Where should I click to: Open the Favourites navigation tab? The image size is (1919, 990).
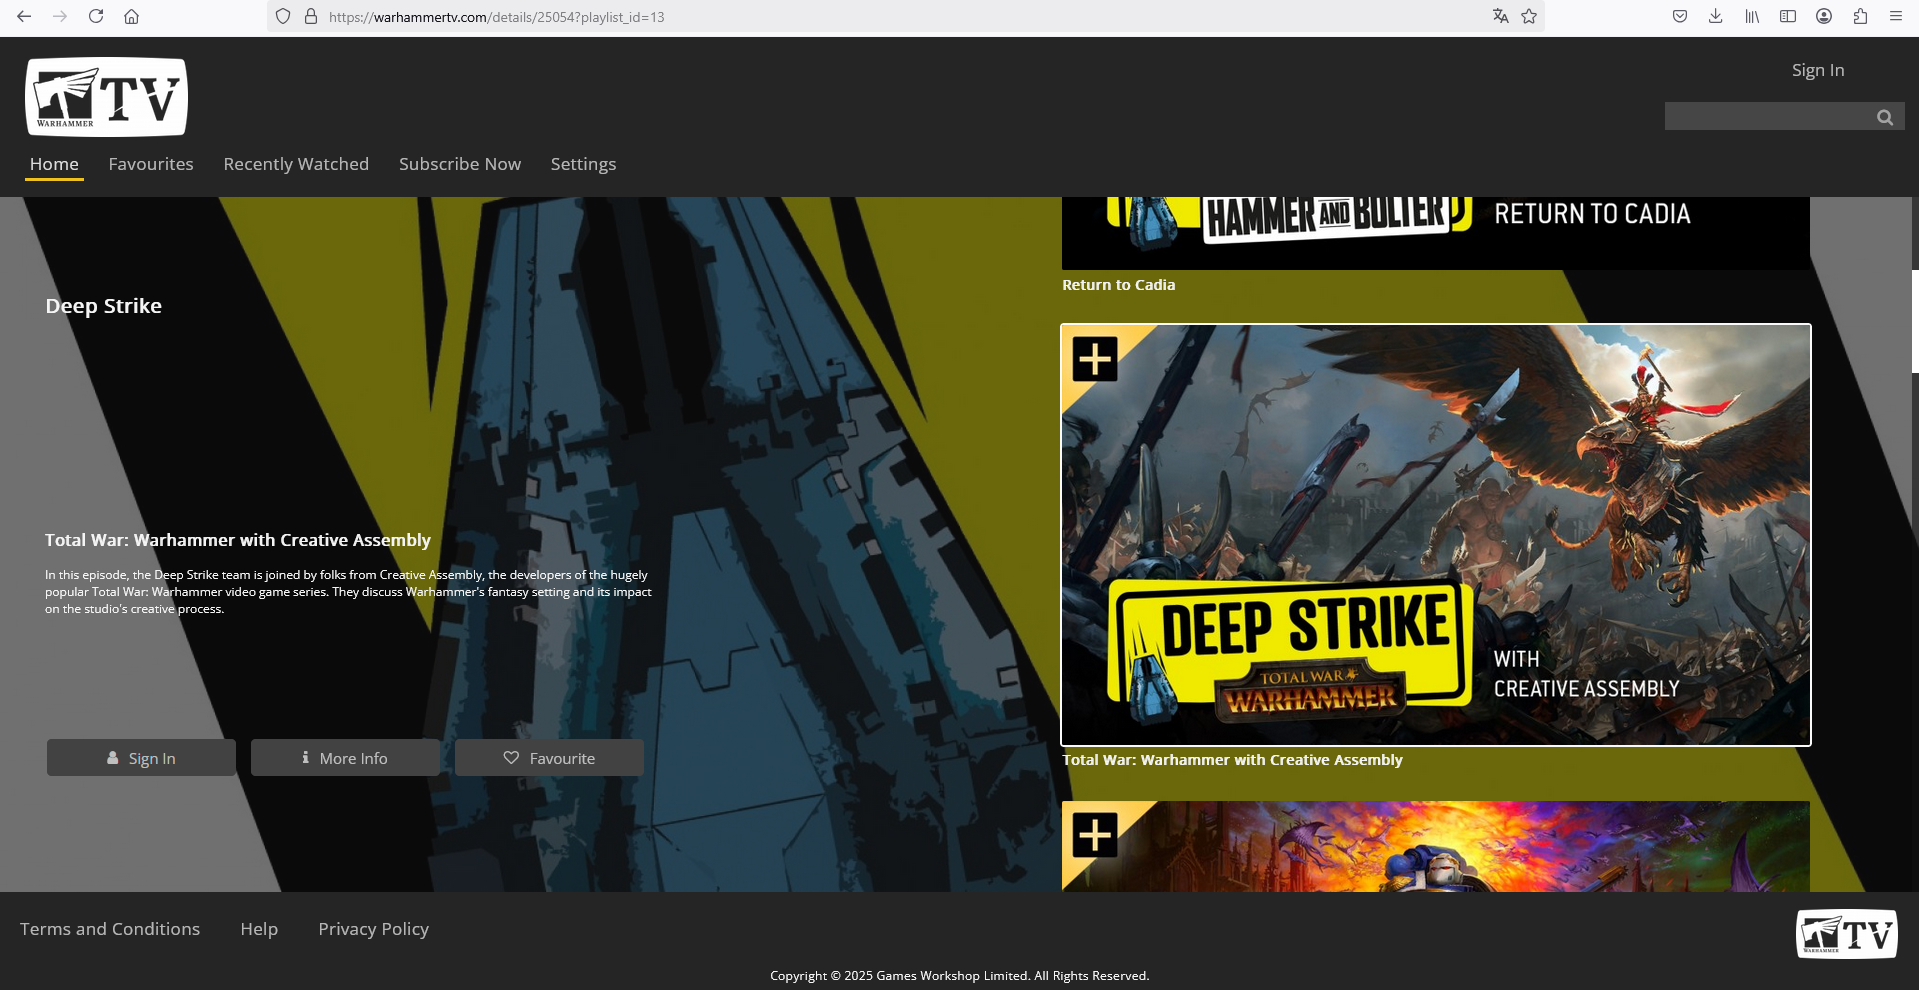tap(151, 164)
